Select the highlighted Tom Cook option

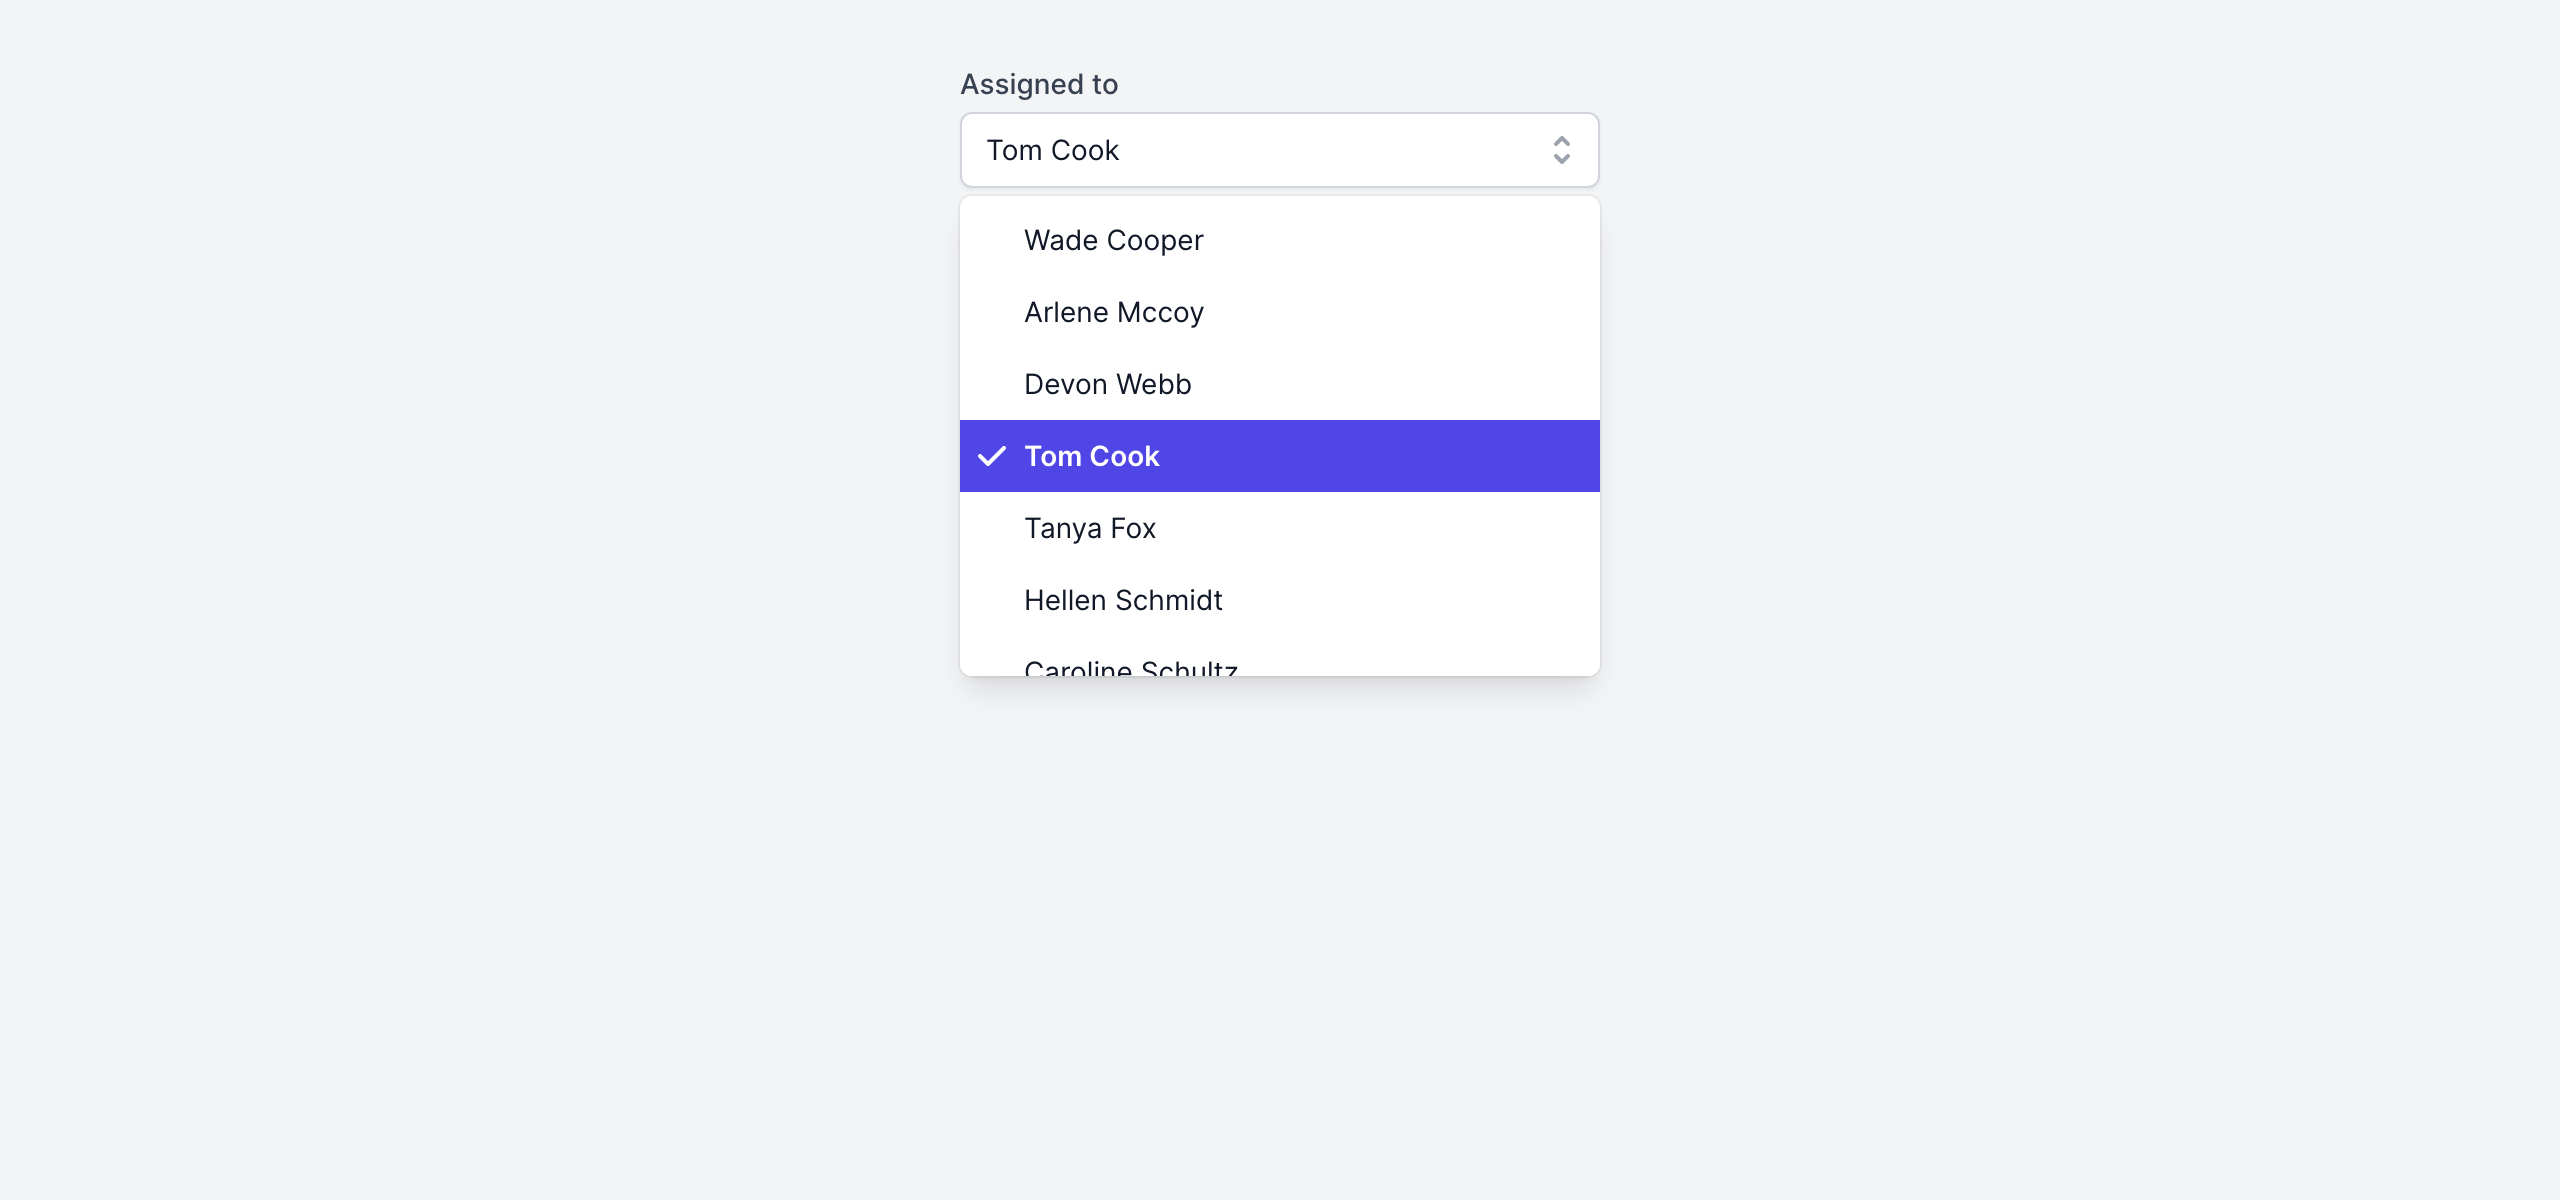(1091, 457)
